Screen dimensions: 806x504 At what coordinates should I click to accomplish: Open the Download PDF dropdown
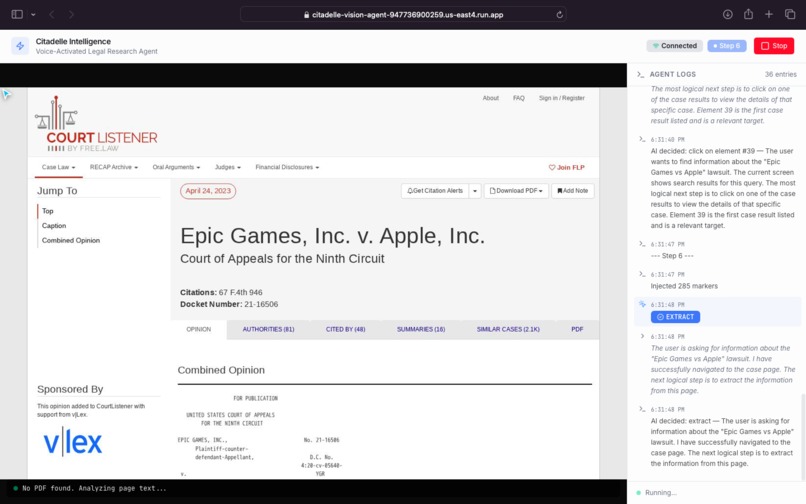(516, 191)
